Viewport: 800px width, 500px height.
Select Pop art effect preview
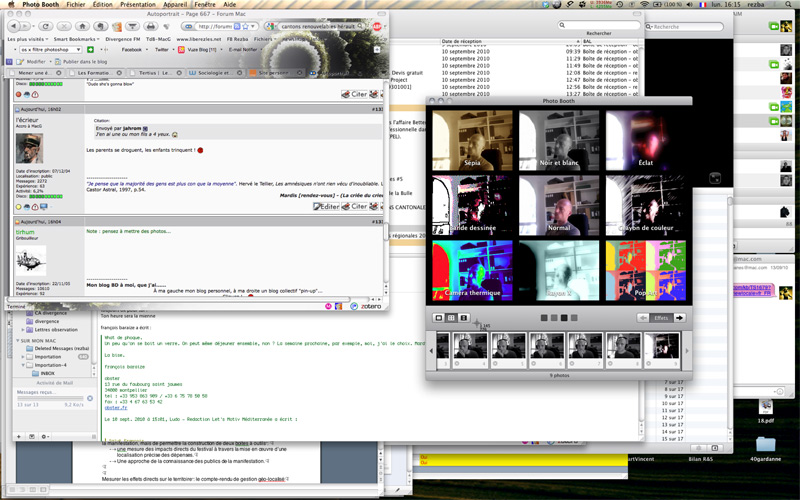pos(646,270)
